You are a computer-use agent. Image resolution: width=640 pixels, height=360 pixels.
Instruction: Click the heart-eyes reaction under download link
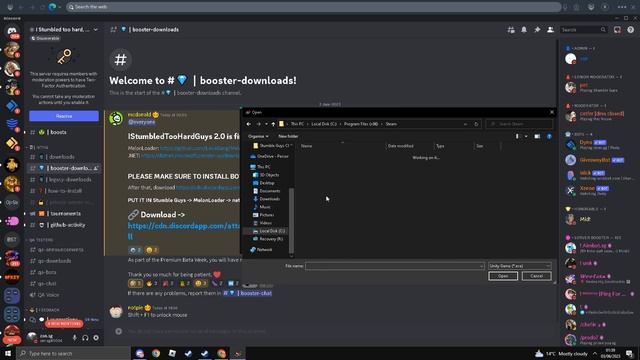click(x=151, y=250)
